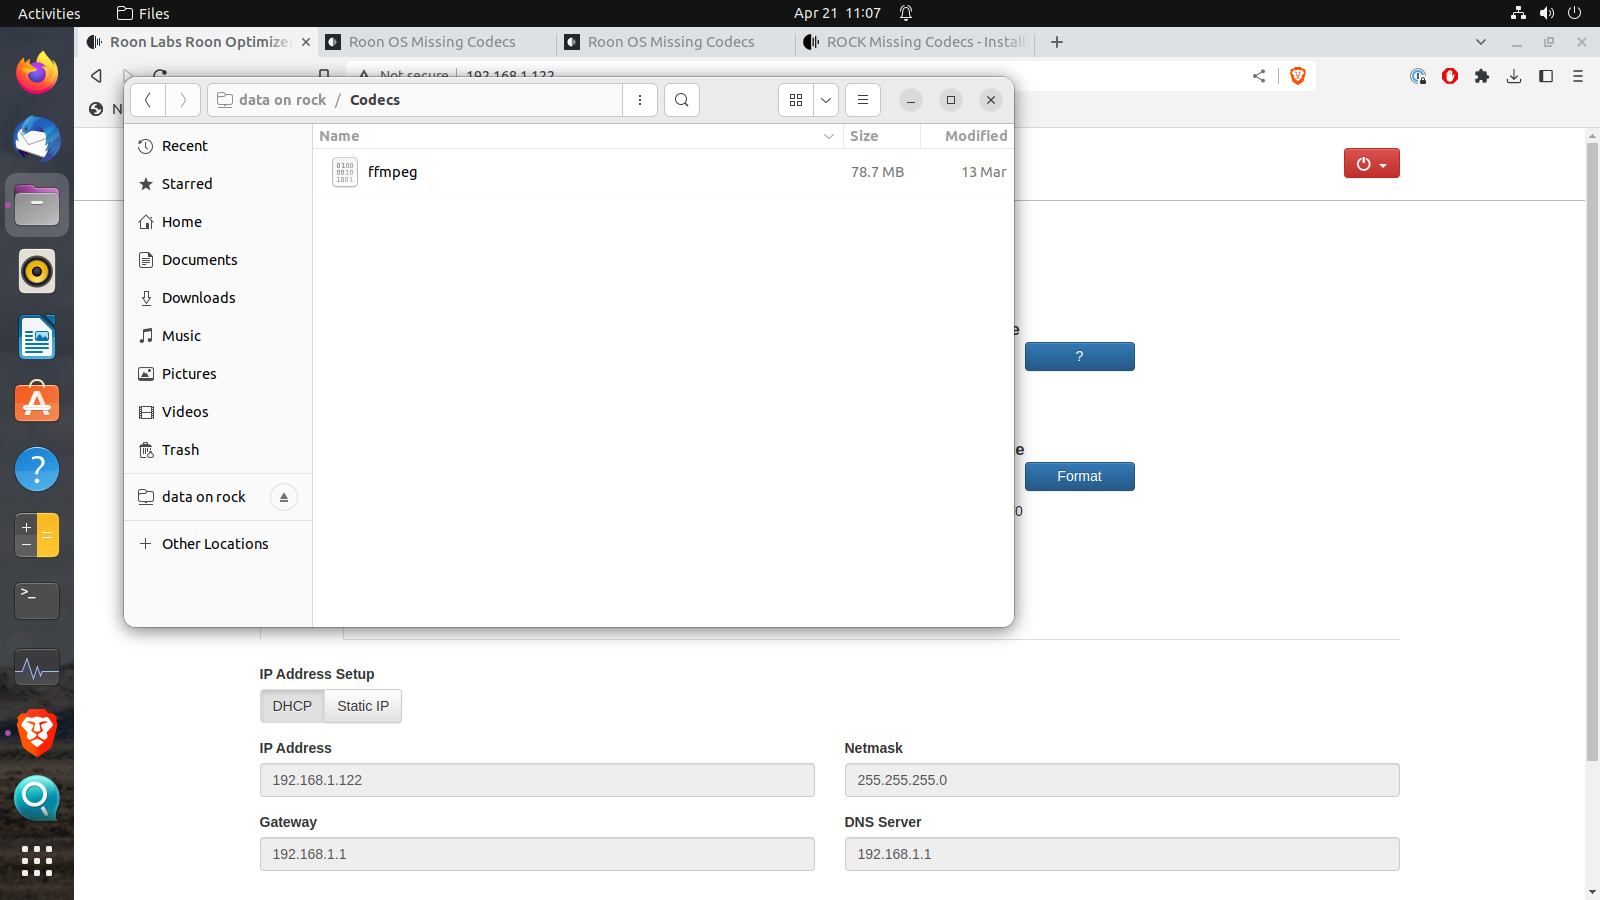Open the Rhythmbox speaker icon in dock
The width and height of the screenshot is (1600, 900).
[x=37, y=271]
